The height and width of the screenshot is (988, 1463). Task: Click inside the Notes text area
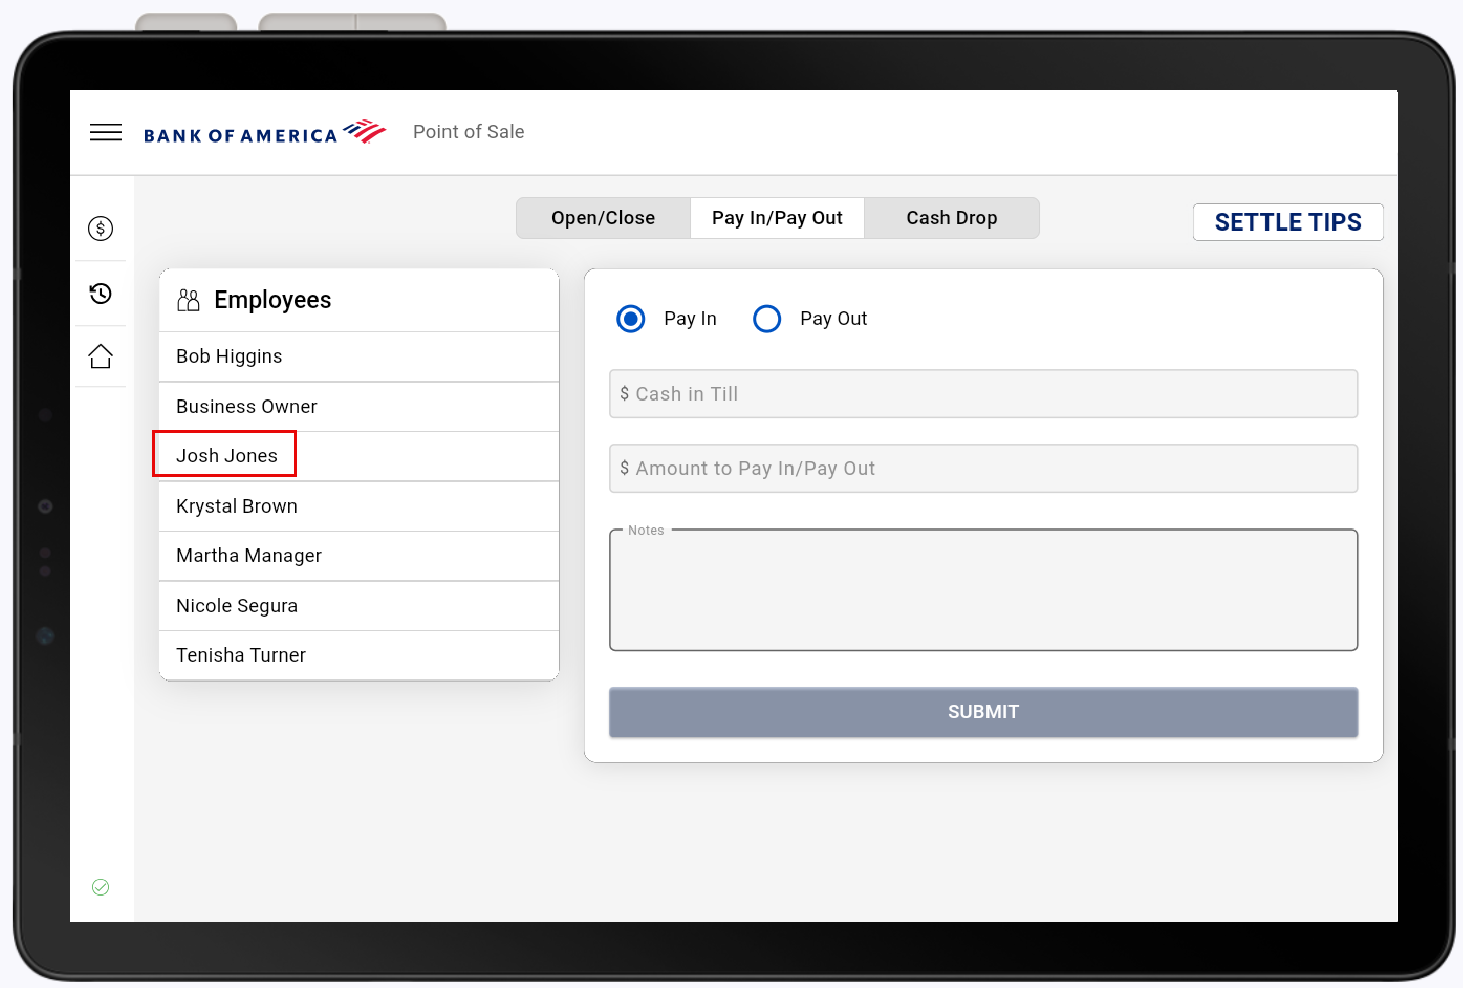coord(983,590)
